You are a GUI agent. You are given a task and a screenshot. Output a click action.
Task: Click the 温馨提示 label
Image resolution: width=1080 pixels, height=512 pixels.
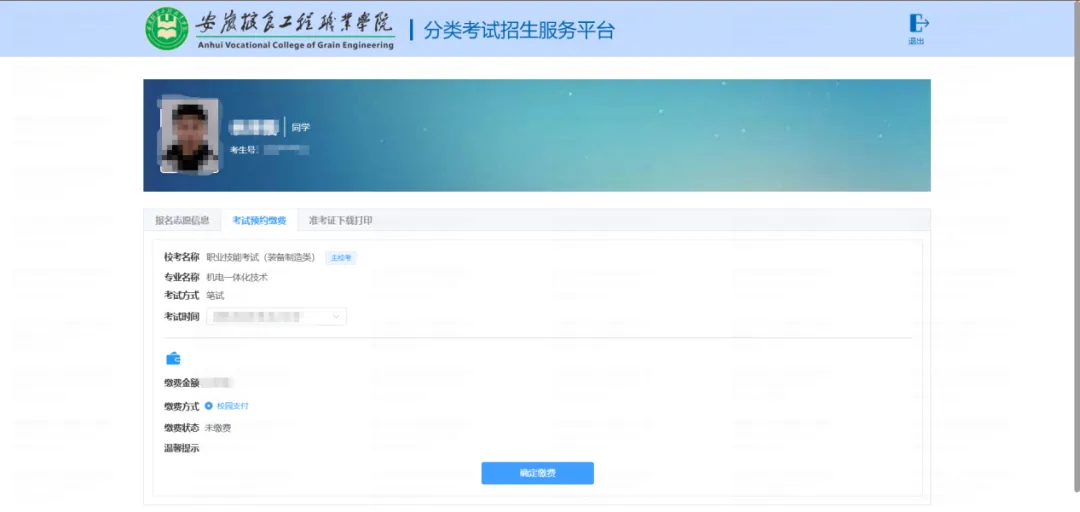coord(182,449)
